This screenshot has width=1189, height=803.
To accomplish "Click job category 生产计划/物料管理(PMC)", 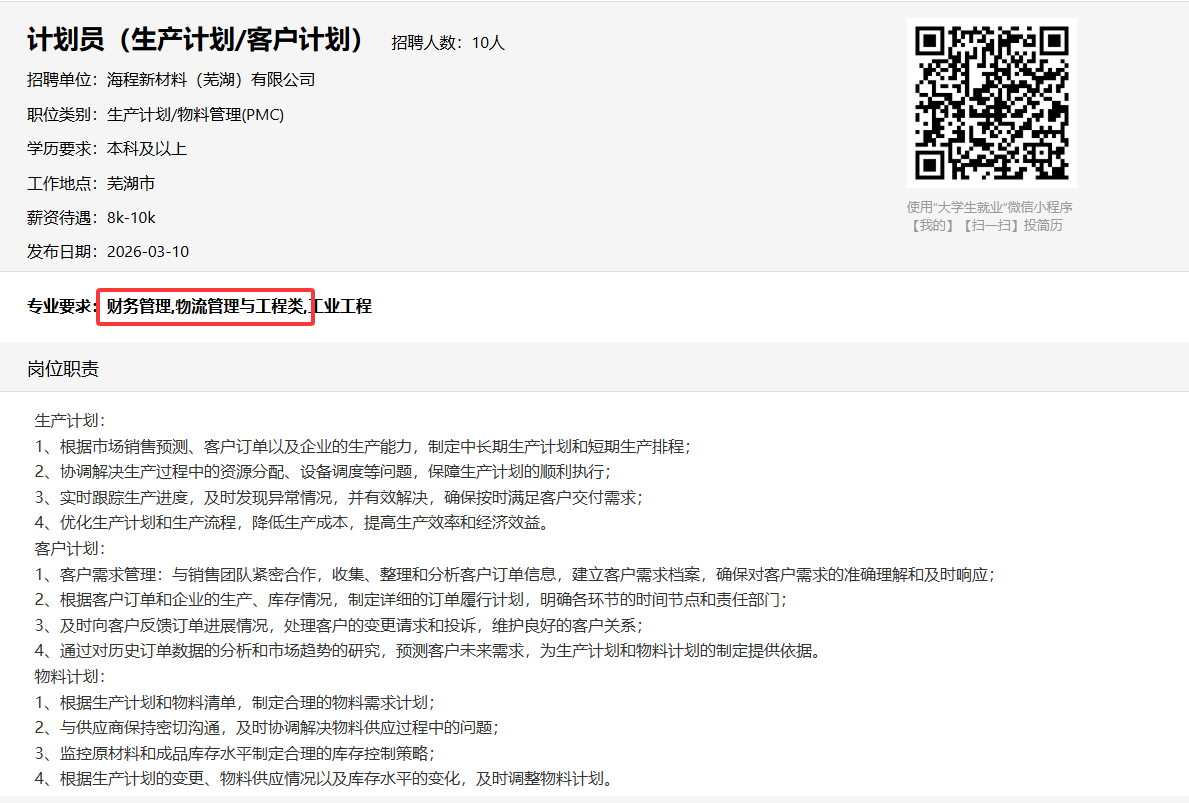I will pyautogui.click(x=195, y=115).
